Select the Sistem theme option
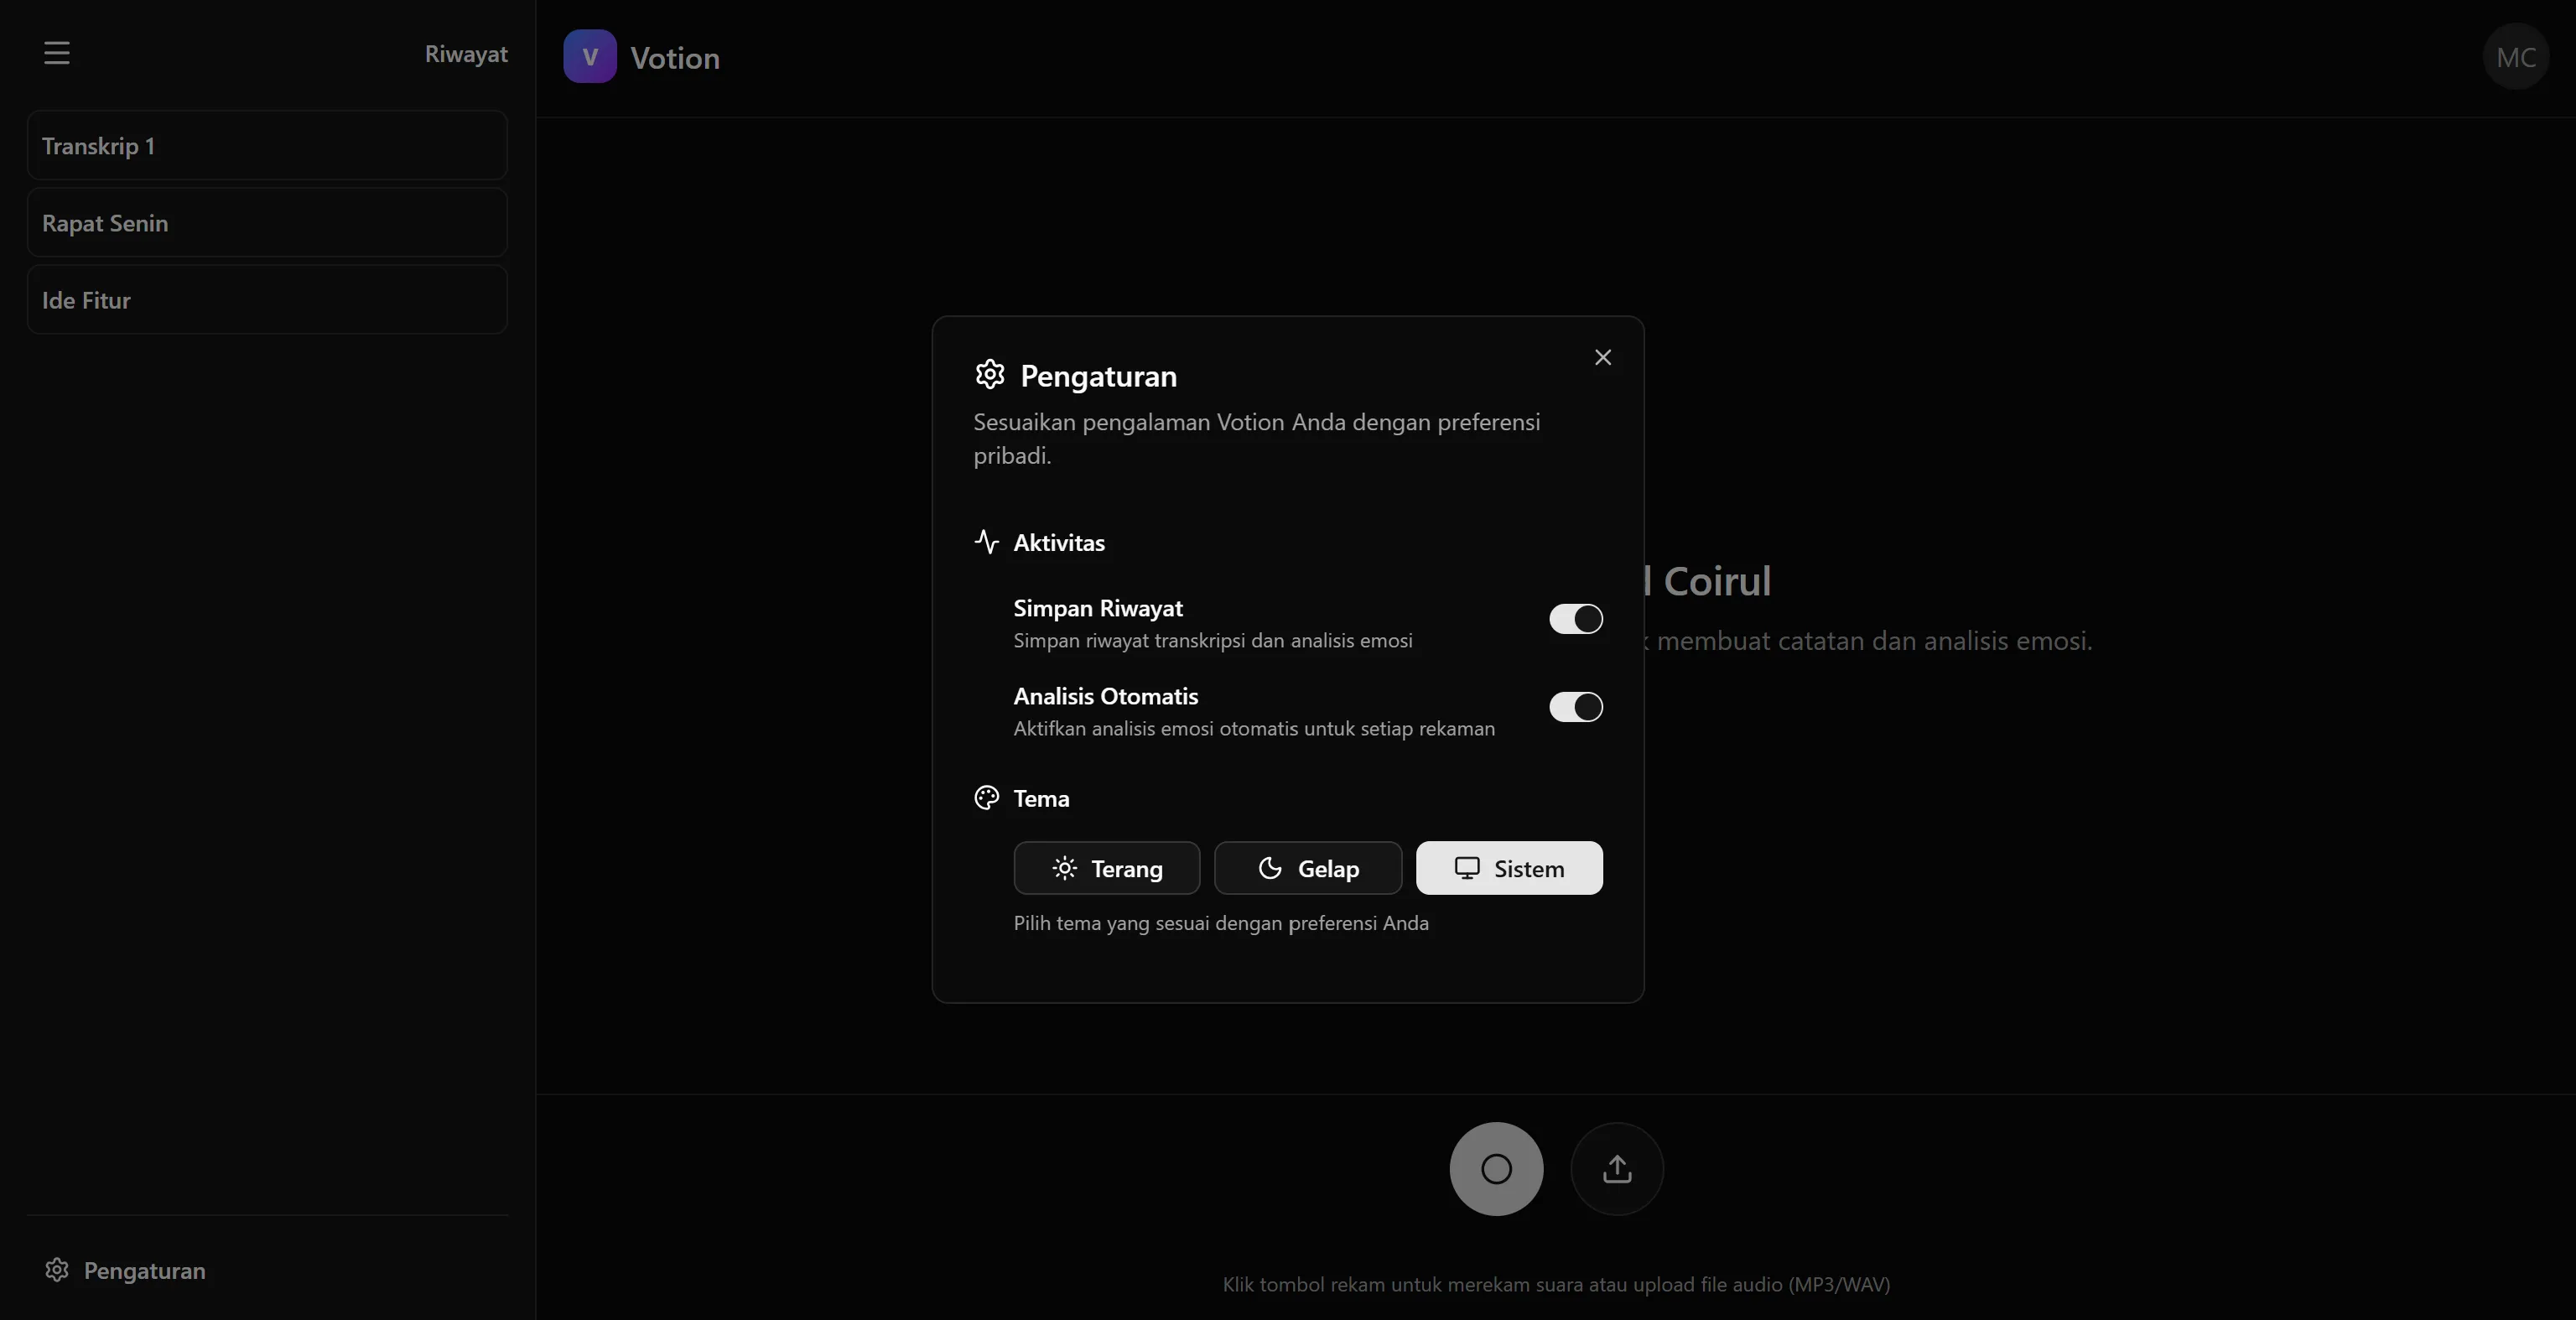The image size is (2576, 1320). (1509, 867)
